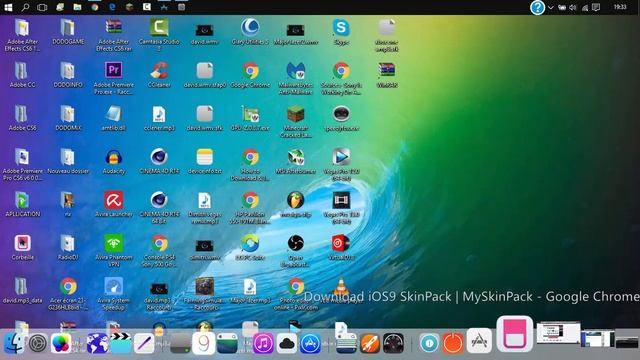Open the Malwarebytes Anti-Malware desktop icon
Viewport: 640px width, 360px height.
tap(296, 70)
